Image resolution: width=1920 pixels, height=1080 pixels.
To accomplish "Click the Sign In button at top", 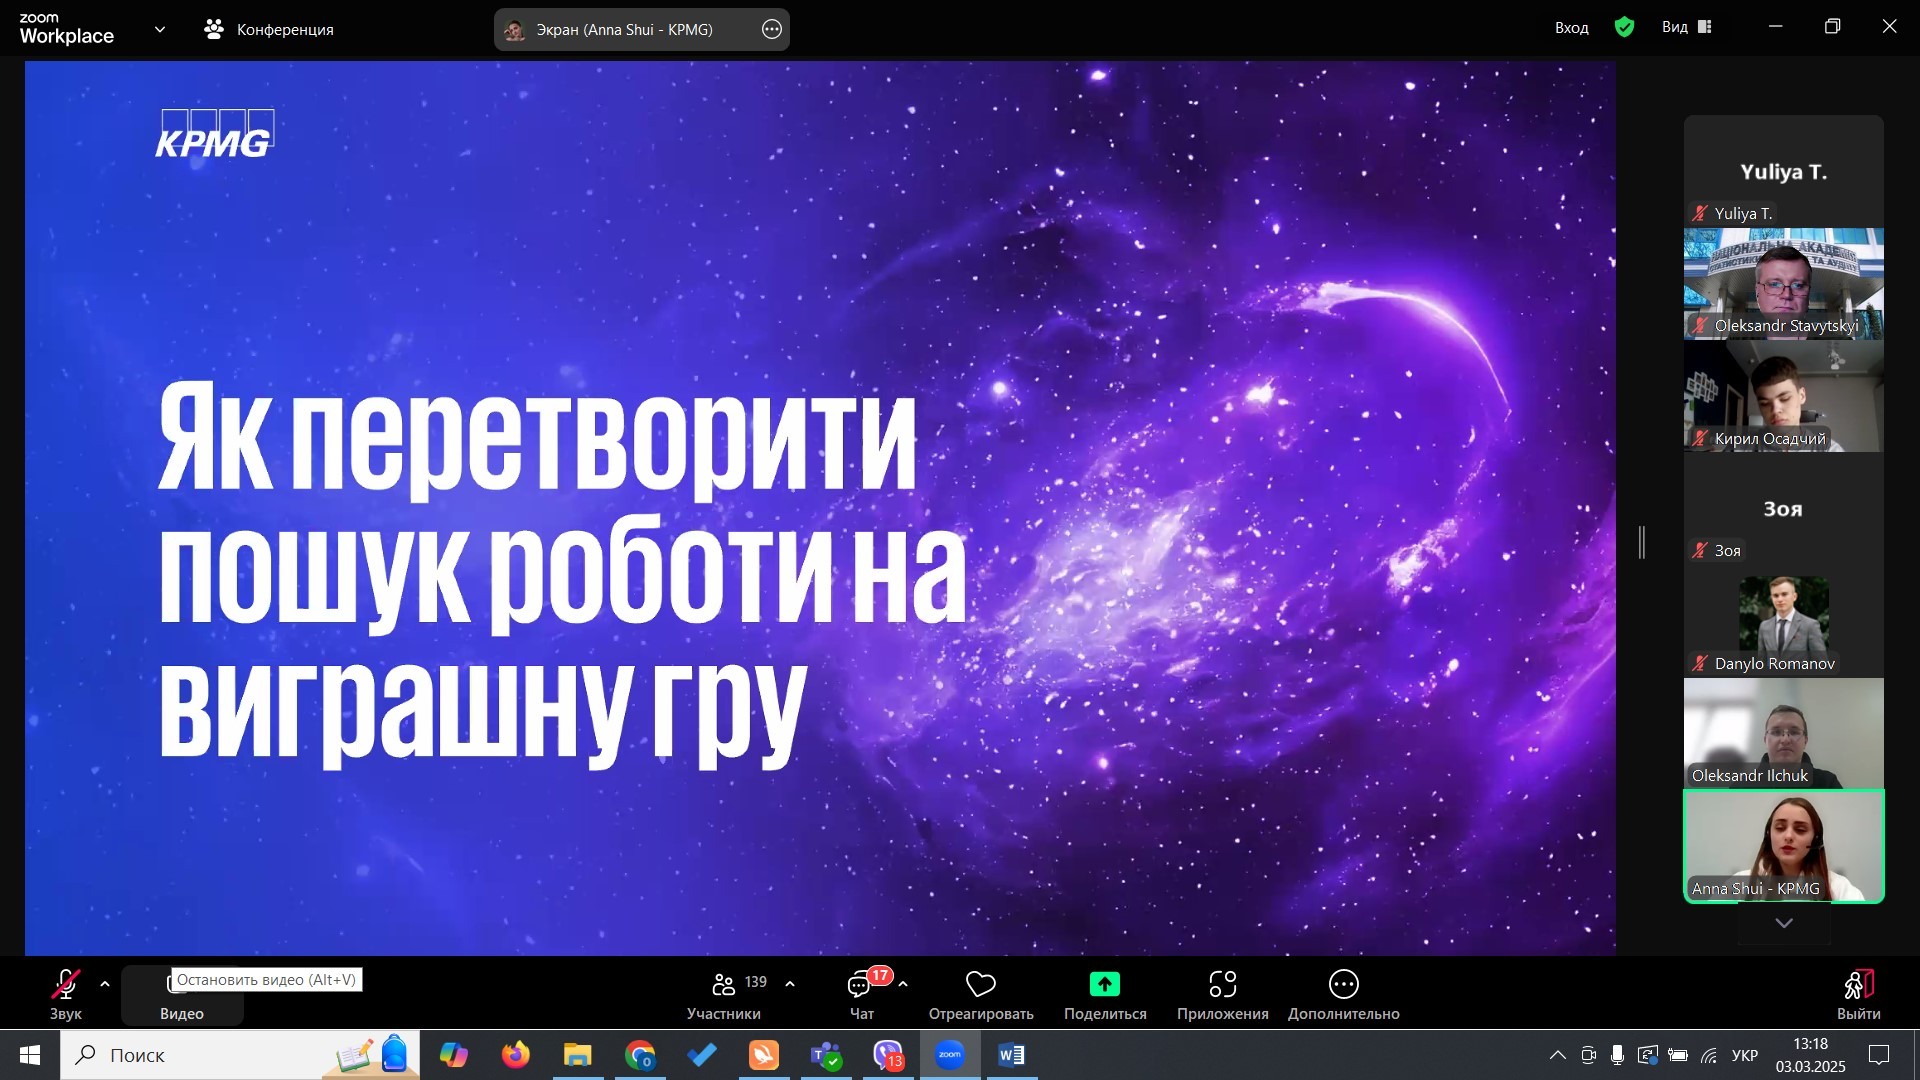I will click(x=1571, y=28).
